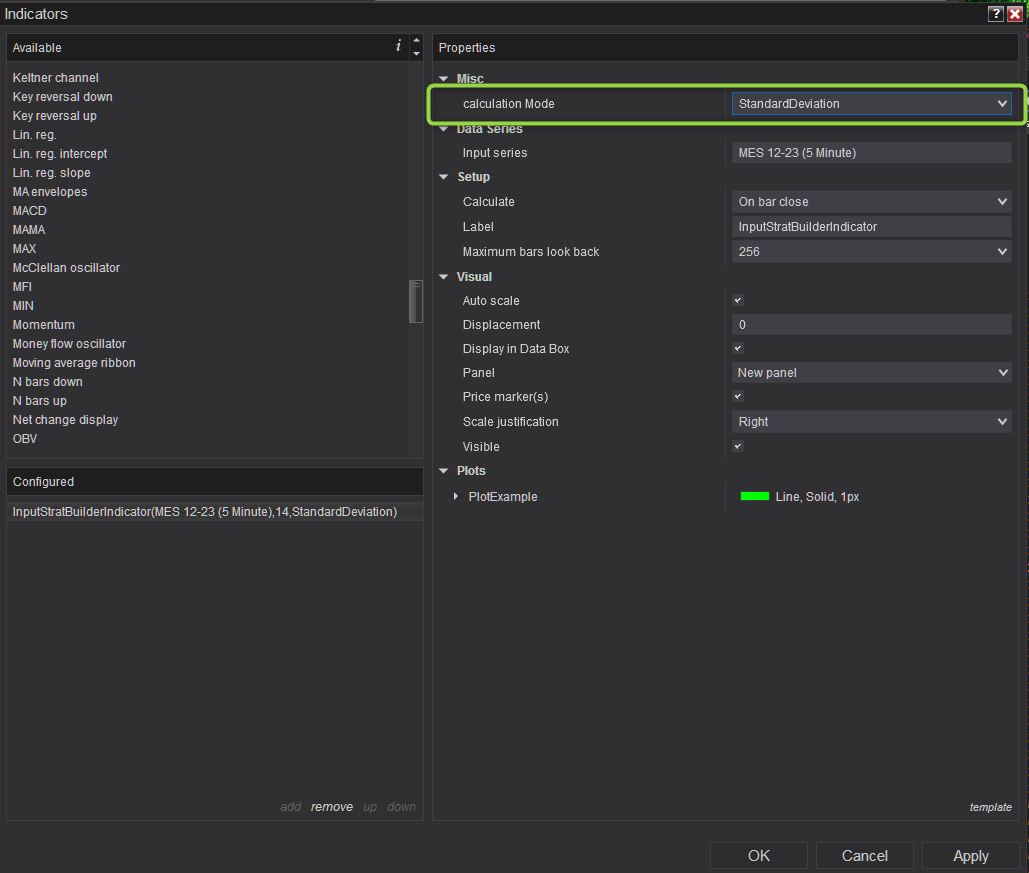Click the template link
Screen dimensions: 1029x873
[990, 807]
